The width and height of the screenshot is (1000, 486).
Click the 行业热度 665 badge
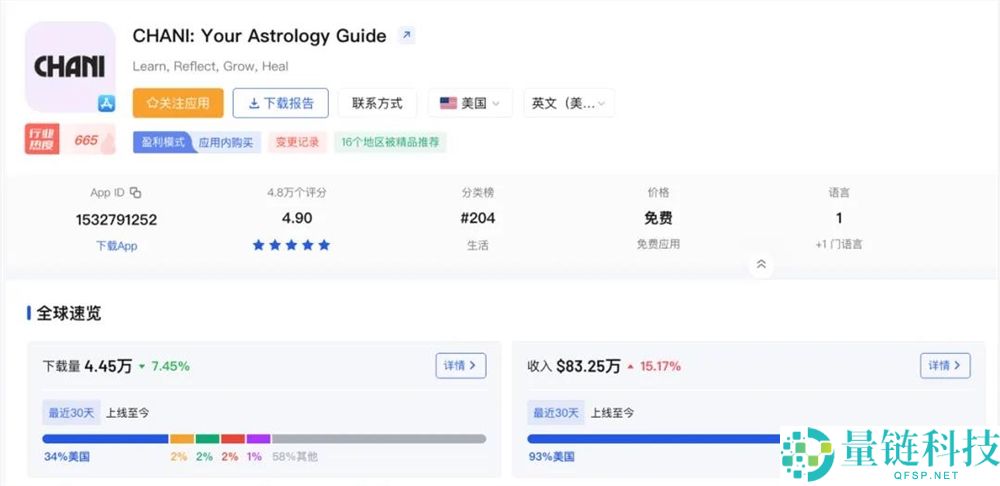point(70,139)
